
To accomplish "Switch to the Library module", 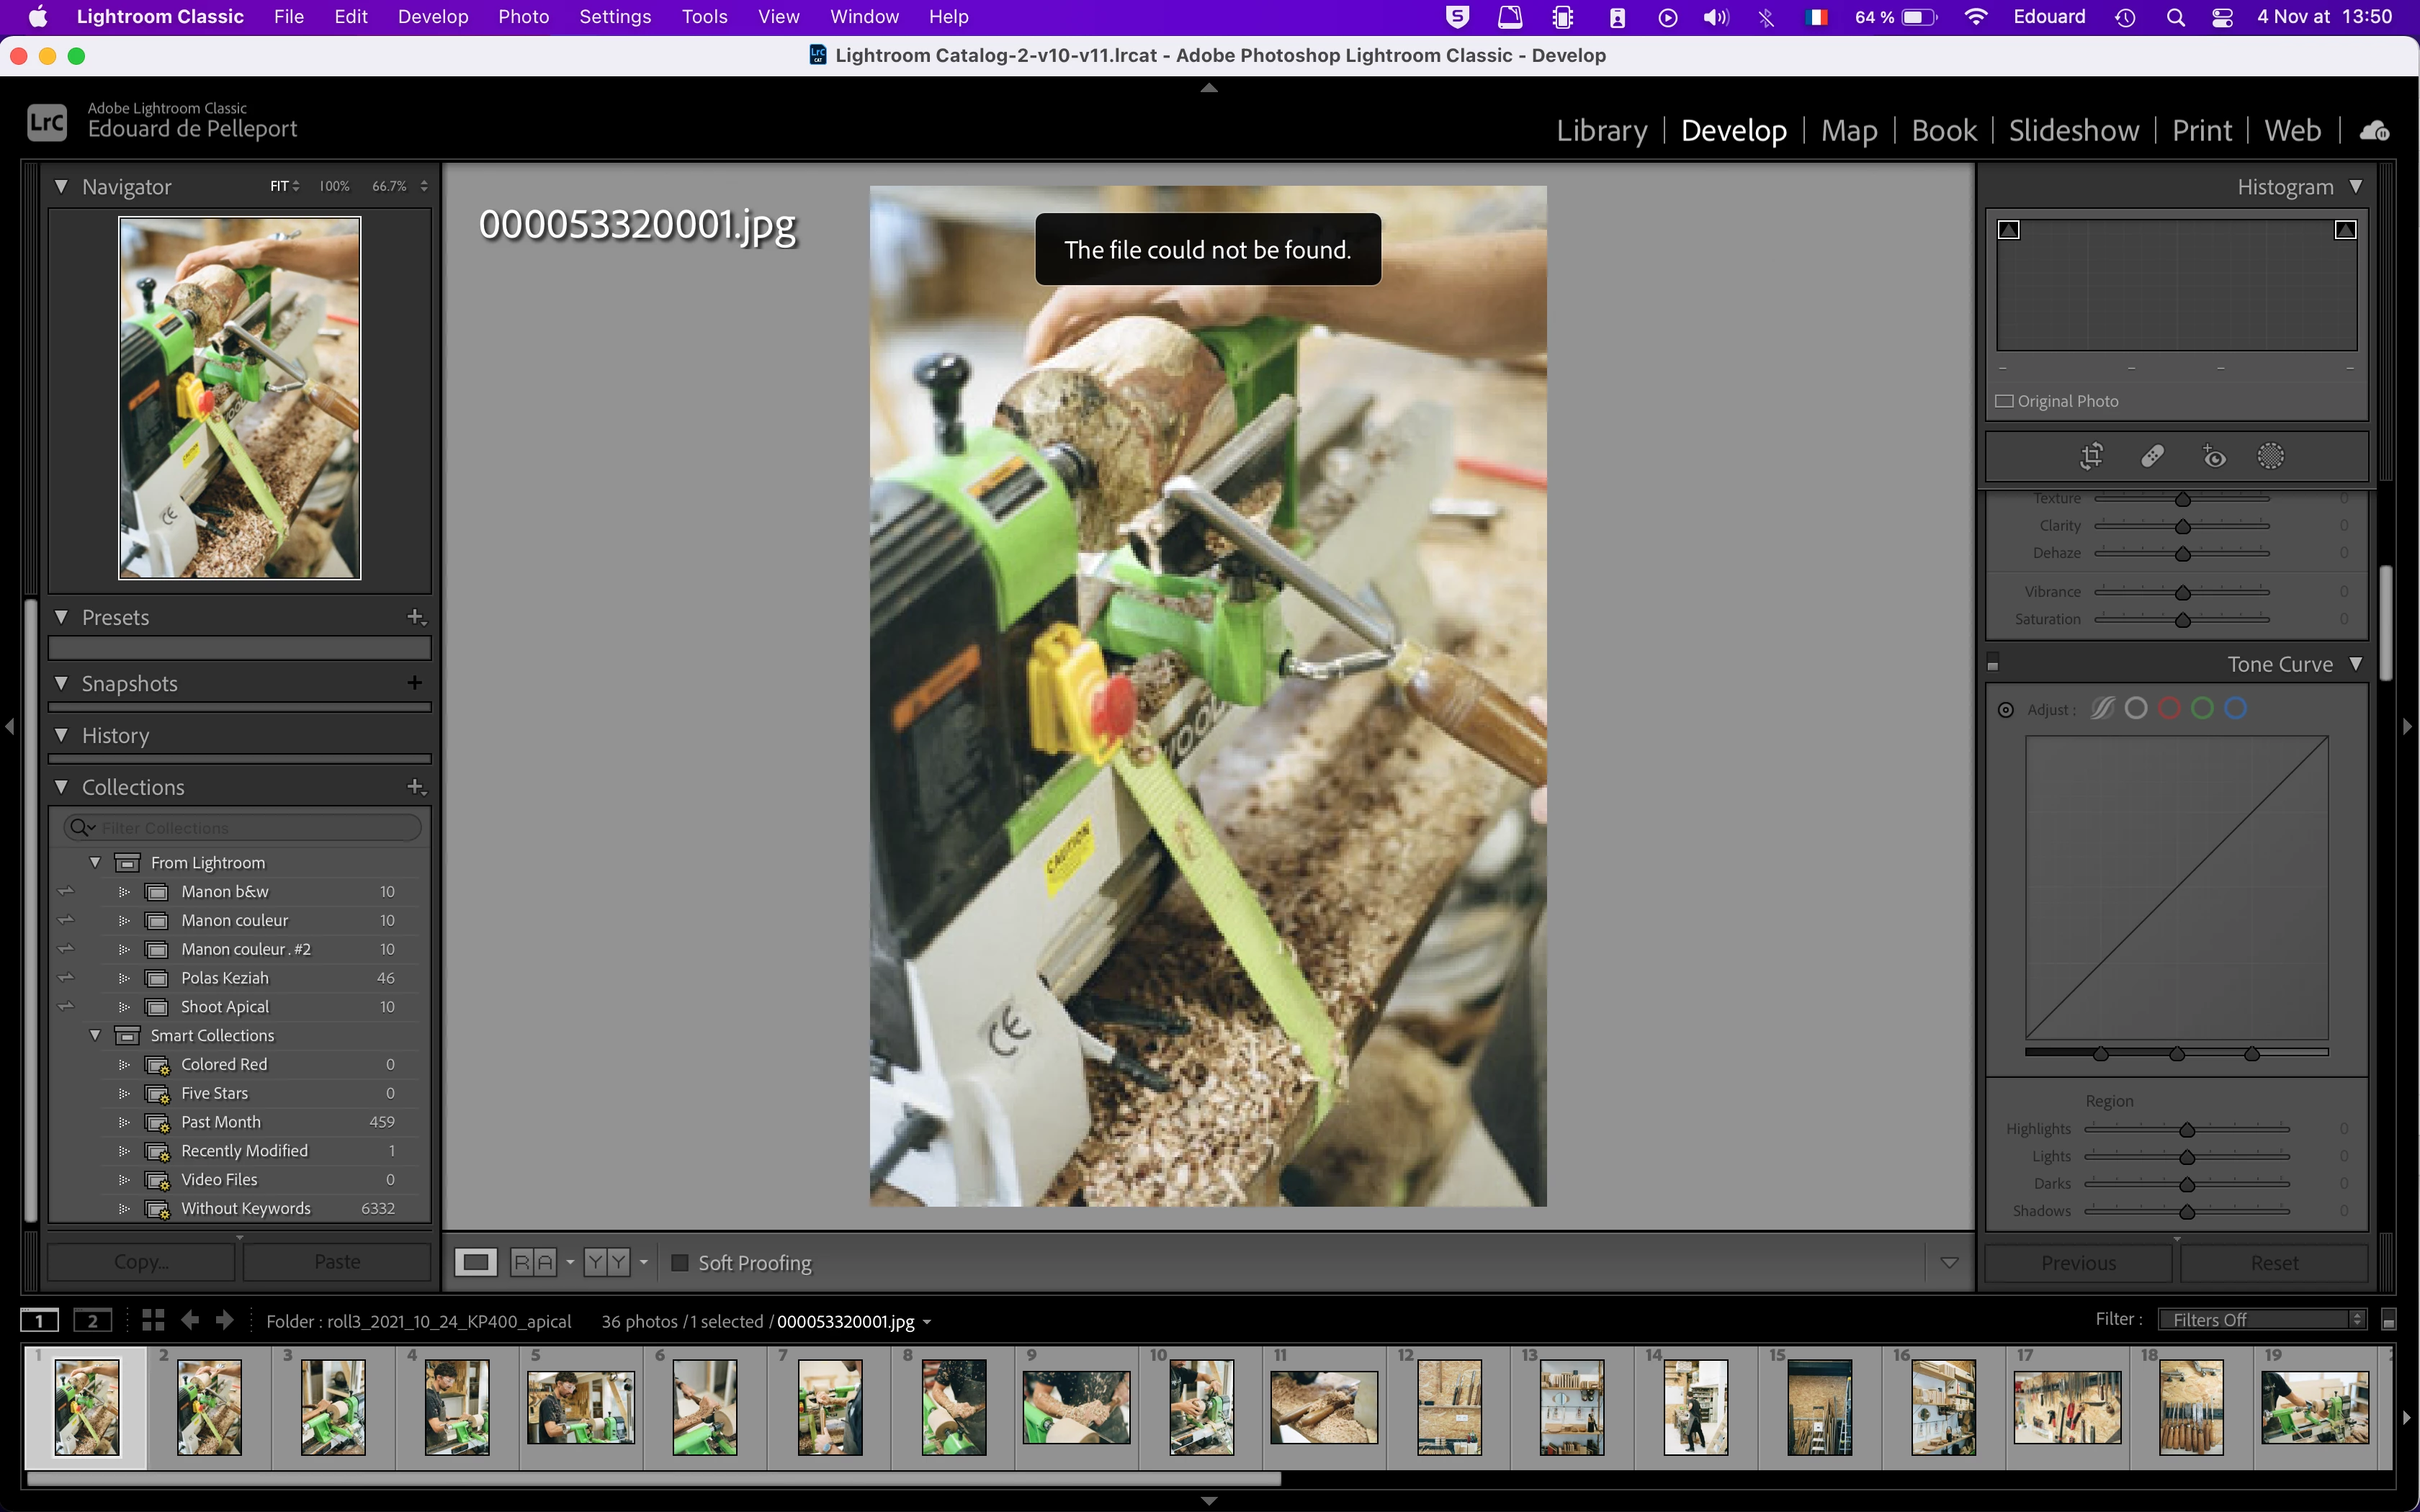I will tap(1601, 130).
